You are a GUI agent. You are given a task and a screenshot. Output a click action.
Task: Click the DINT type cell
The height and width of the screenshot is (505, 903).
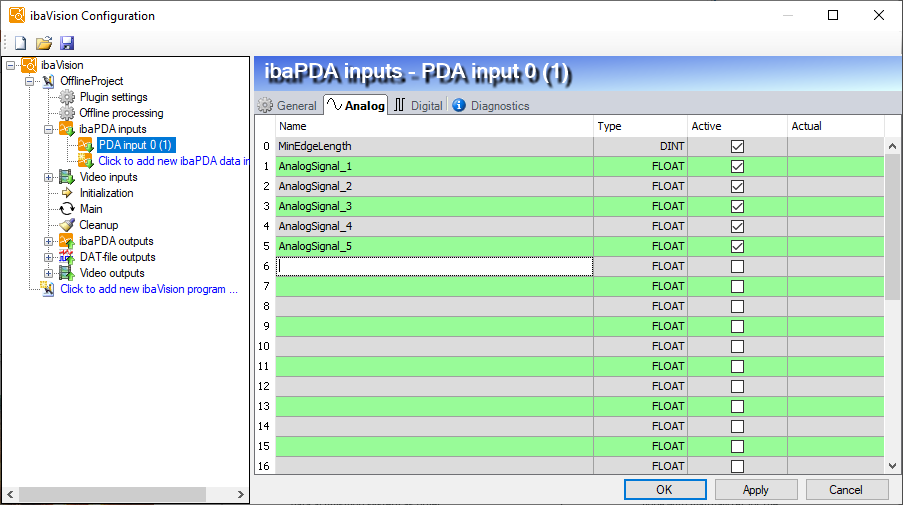pyautogui.click(x=640, y=146)
